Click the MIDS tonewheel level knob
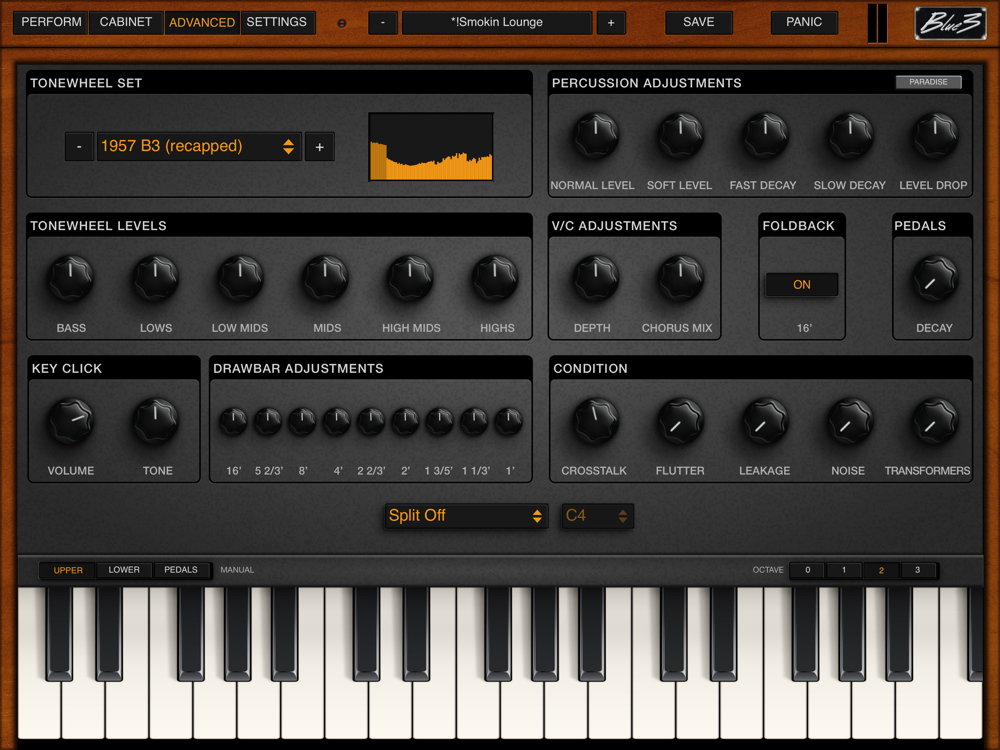The width and height of the screenshot is (1000, 750). pos(325,279)
